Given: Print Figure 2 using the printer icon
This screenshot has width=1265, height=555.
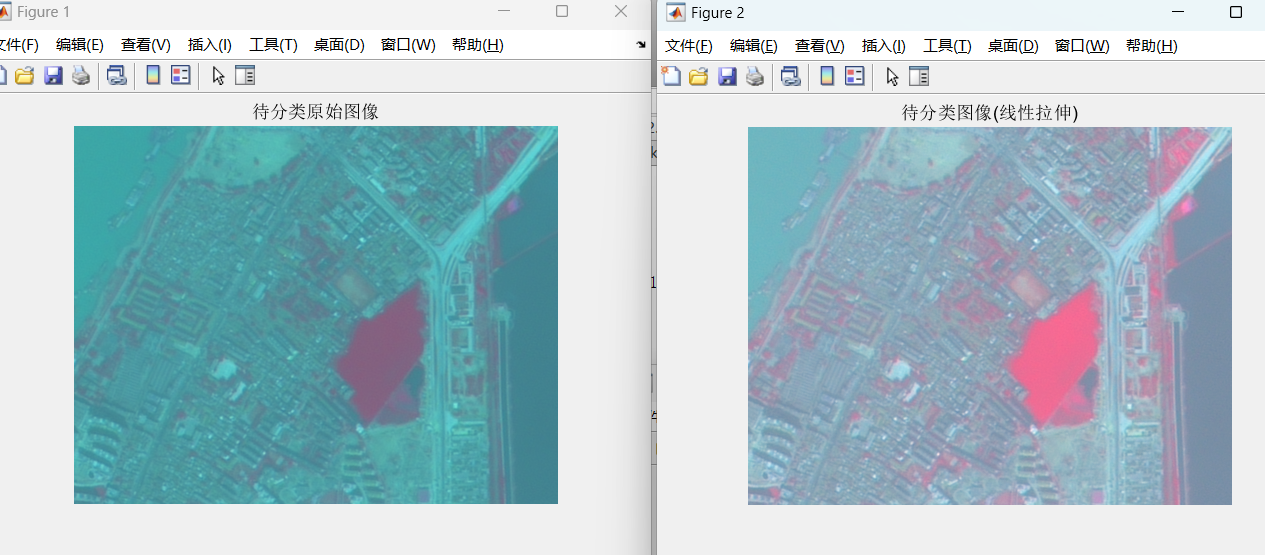Looking at the screenshot, I should pyautogui.click(x=756, y=76).
